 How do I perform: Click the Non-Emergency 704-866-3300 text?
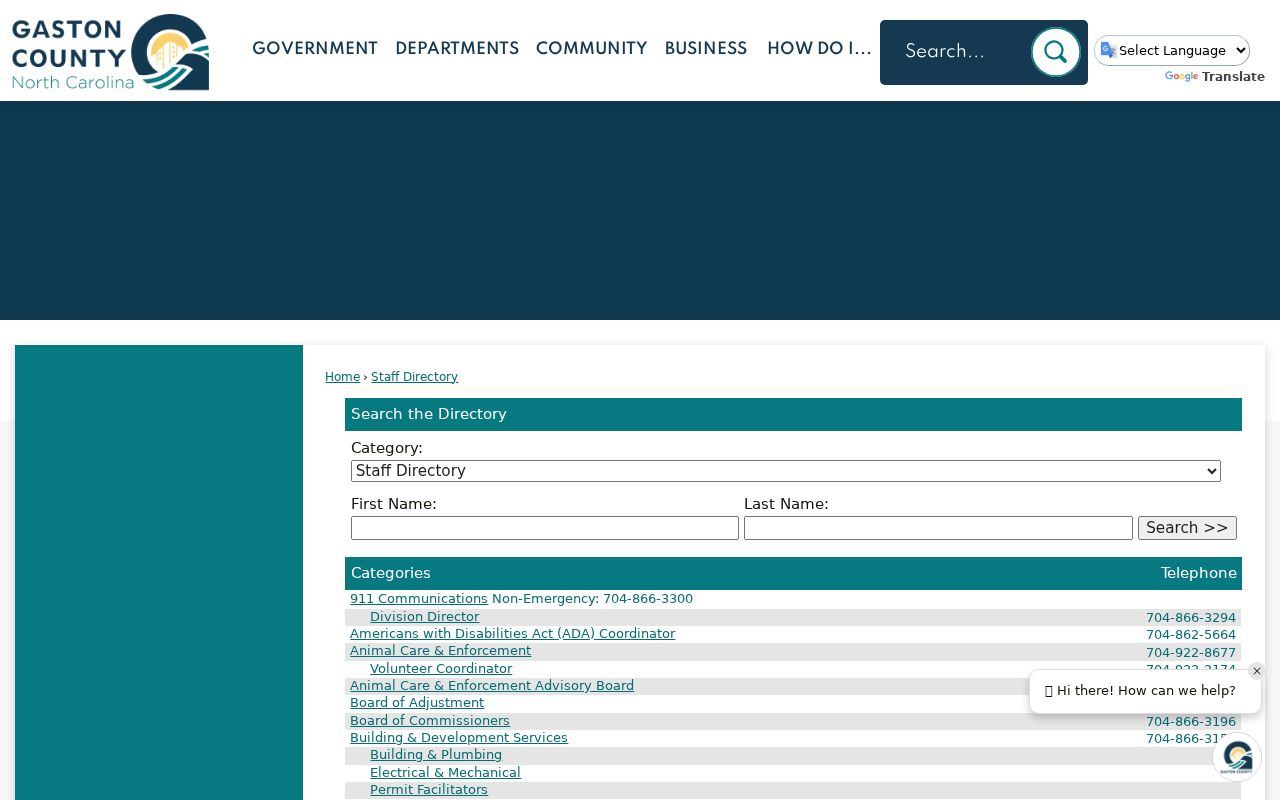click(592, 599)
